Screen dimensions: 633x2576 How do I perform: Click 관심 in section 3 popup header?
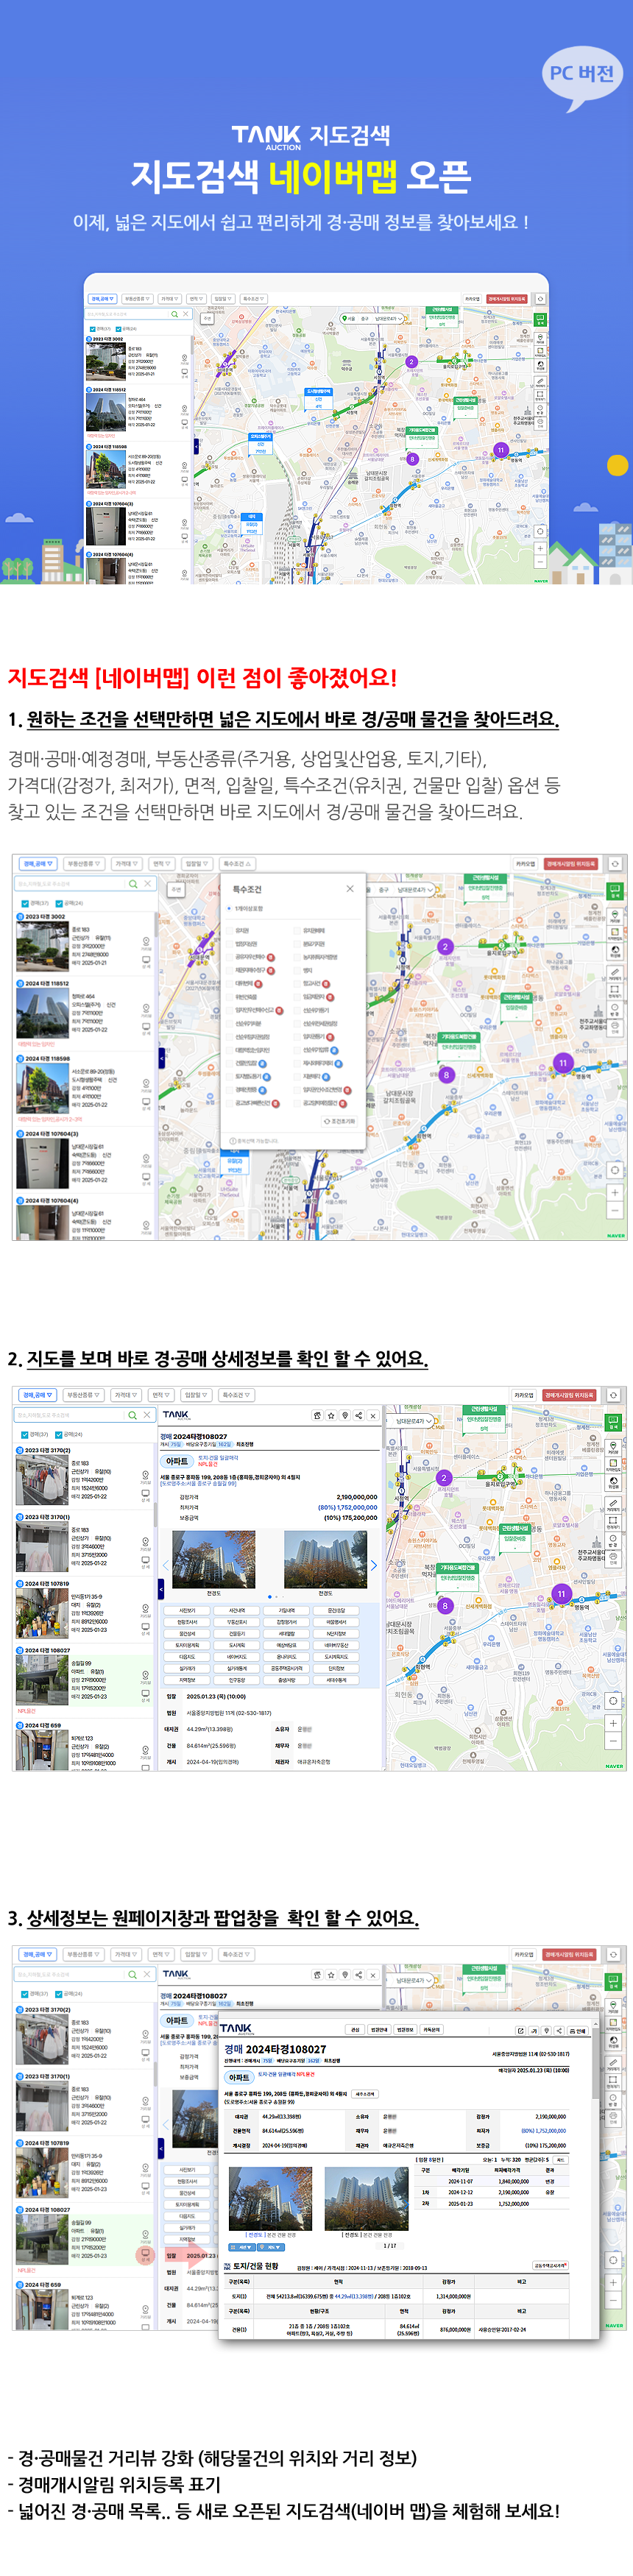(x=355, y=2030)
